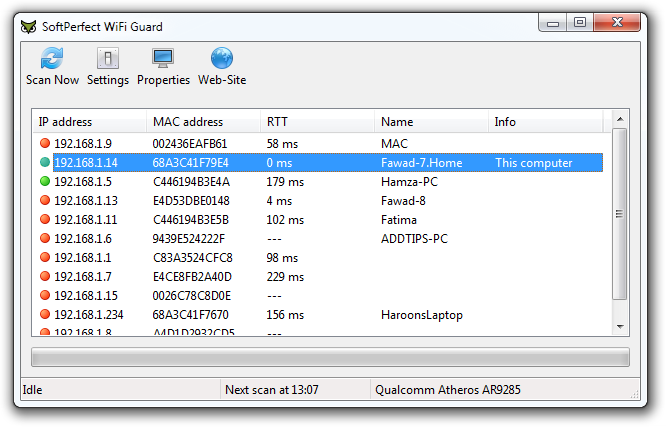This screenshot has width=666, height=427.
Task: Click the red status dot for 192.168.1.1
Action: point(45,257)
